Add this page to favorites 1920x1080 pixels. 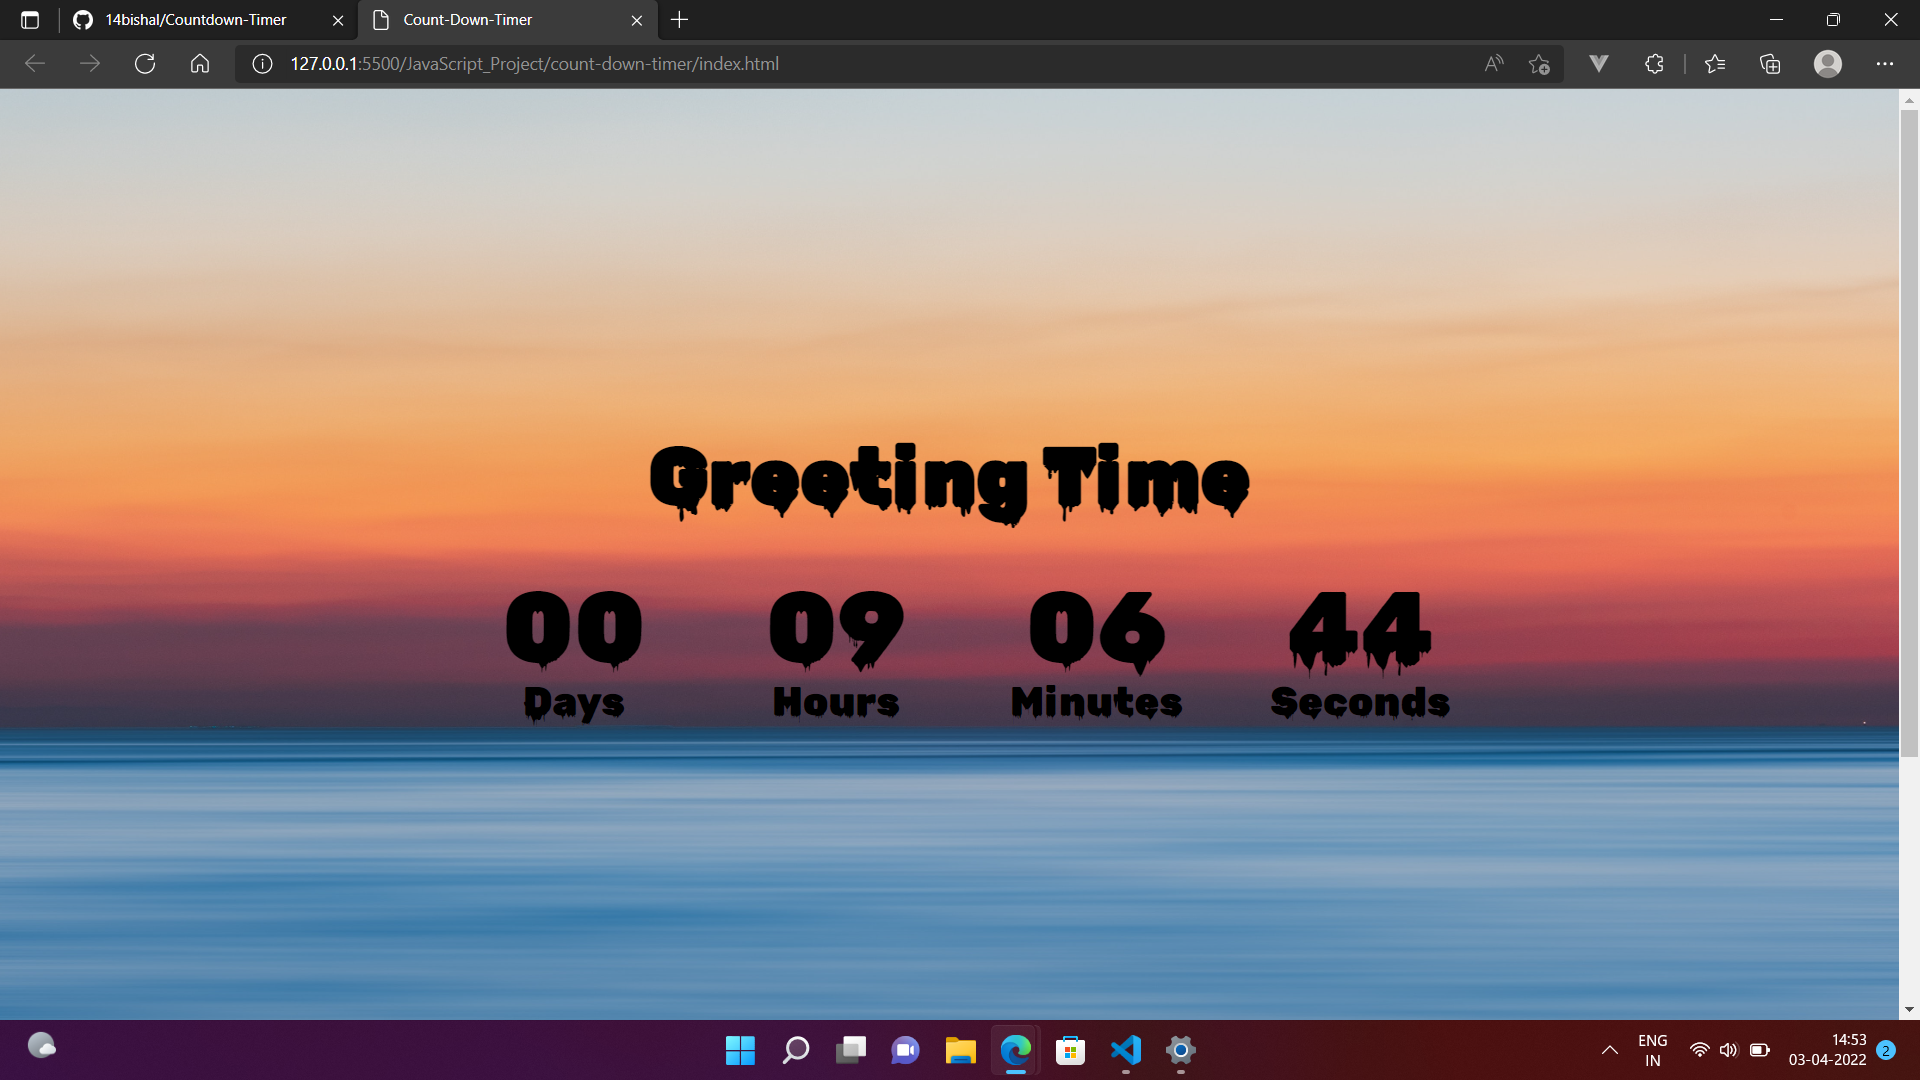[1540, 63]
